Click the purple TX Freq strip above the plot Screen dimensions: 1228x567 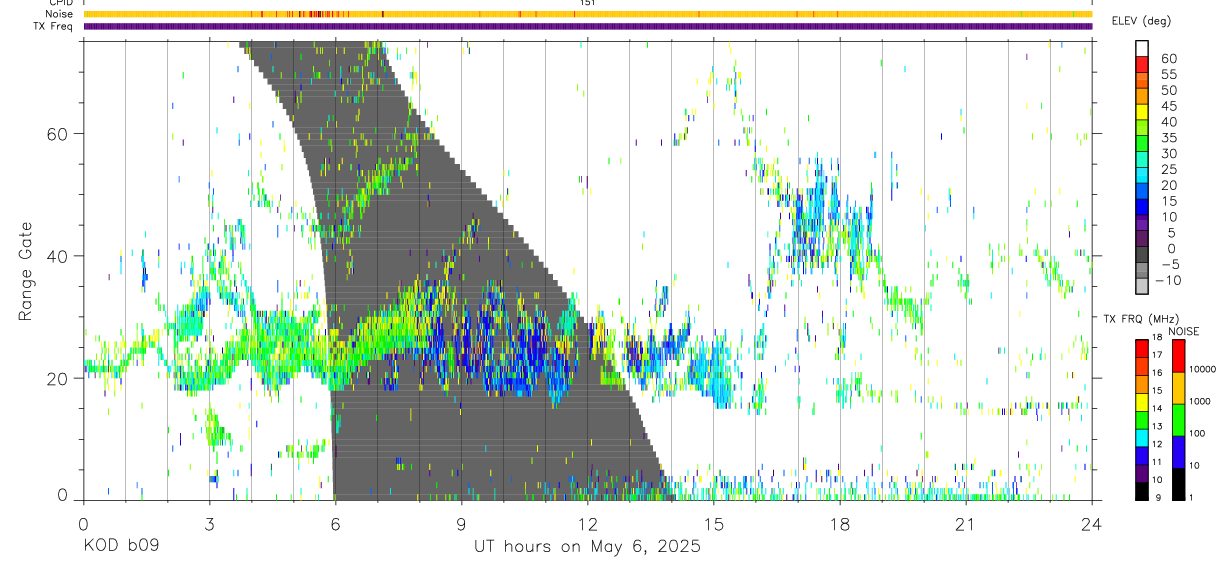click(x=587, y=26)
